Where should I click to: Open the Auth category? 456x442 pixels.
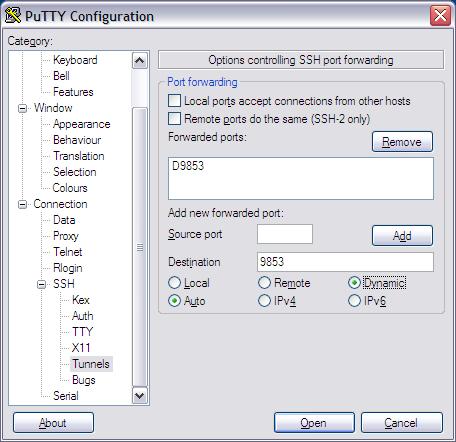[x=83, y=316]
